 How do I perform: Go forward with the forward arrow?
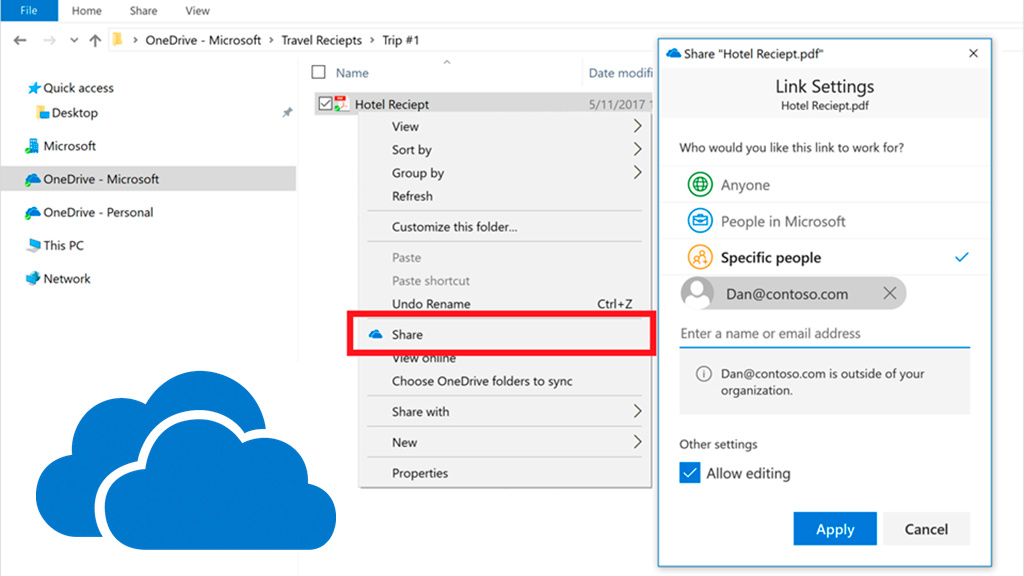[x=50, y=40]
